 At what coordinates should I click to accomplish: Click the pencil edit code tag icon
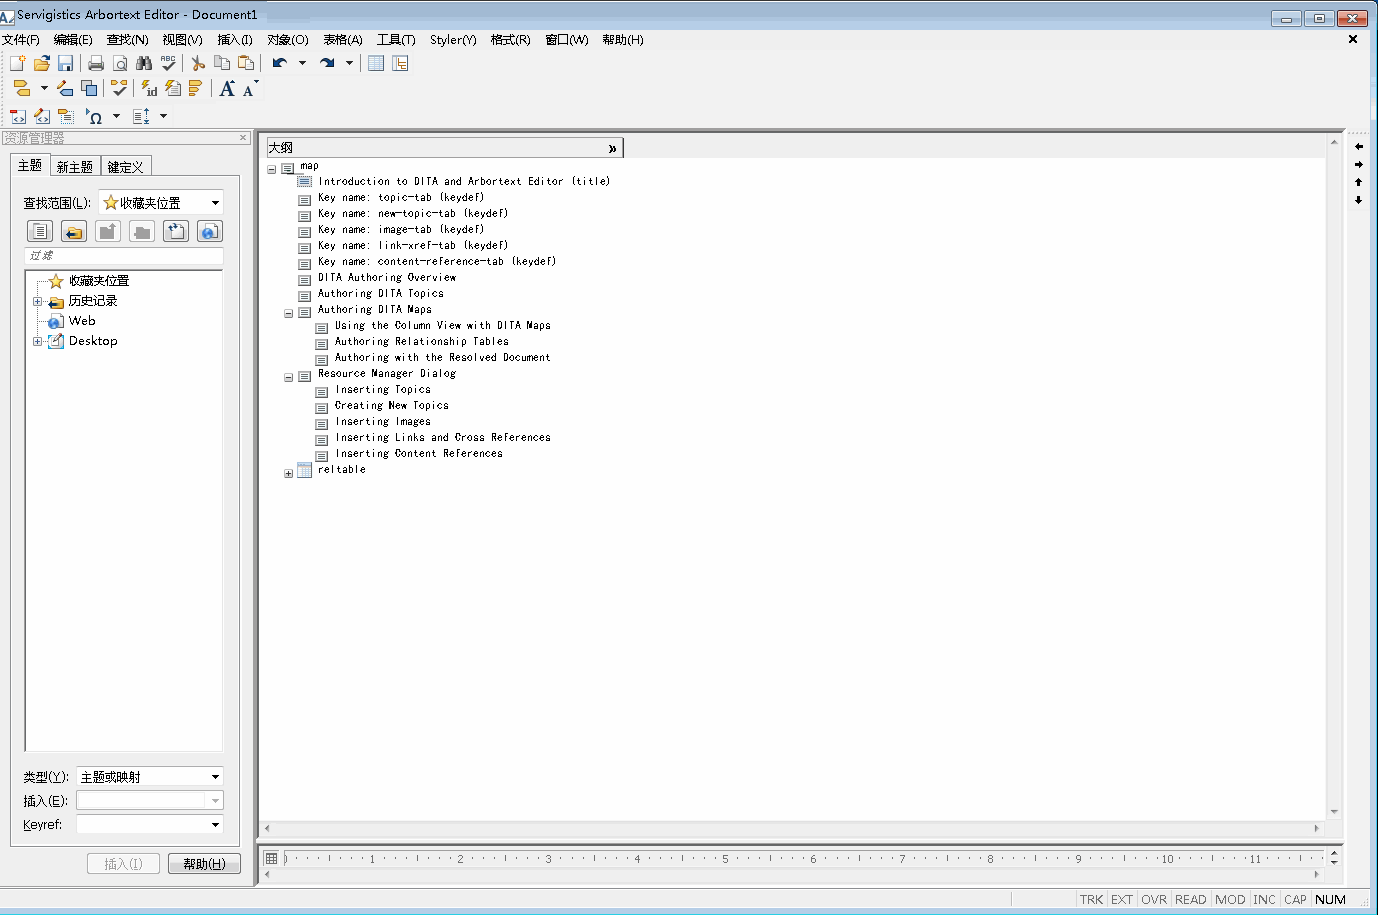pyautogui.click(x=42, y=117)
